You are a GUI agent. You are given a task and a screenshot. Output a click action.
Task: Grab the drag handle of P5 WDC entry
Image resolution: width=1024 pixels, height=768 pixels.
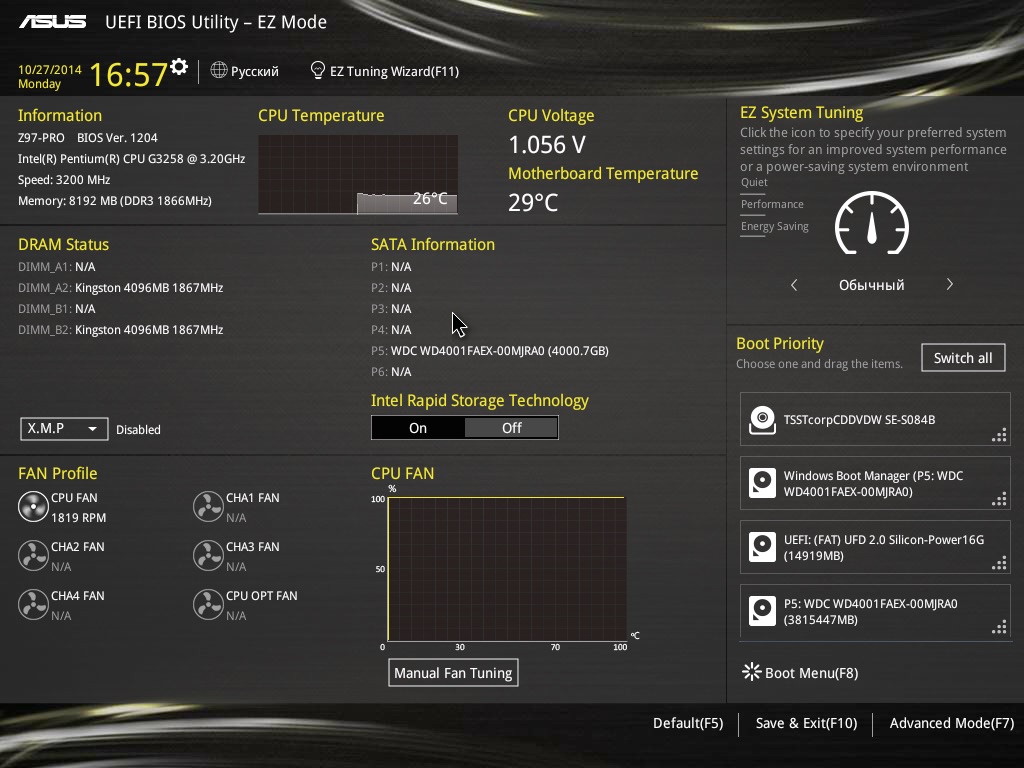(999, 628)
